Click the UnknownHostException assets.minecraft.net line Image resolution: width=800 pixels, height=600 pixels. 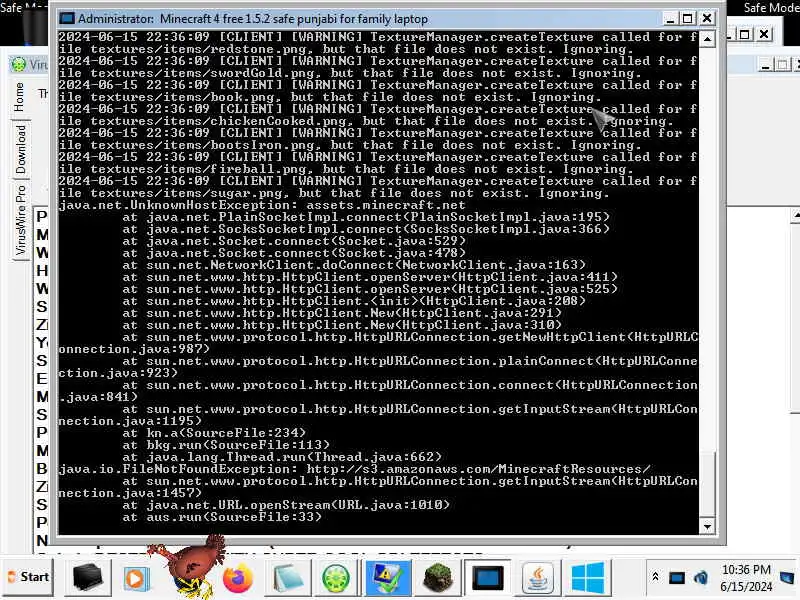pyautogui.click(x=262, y=205)
